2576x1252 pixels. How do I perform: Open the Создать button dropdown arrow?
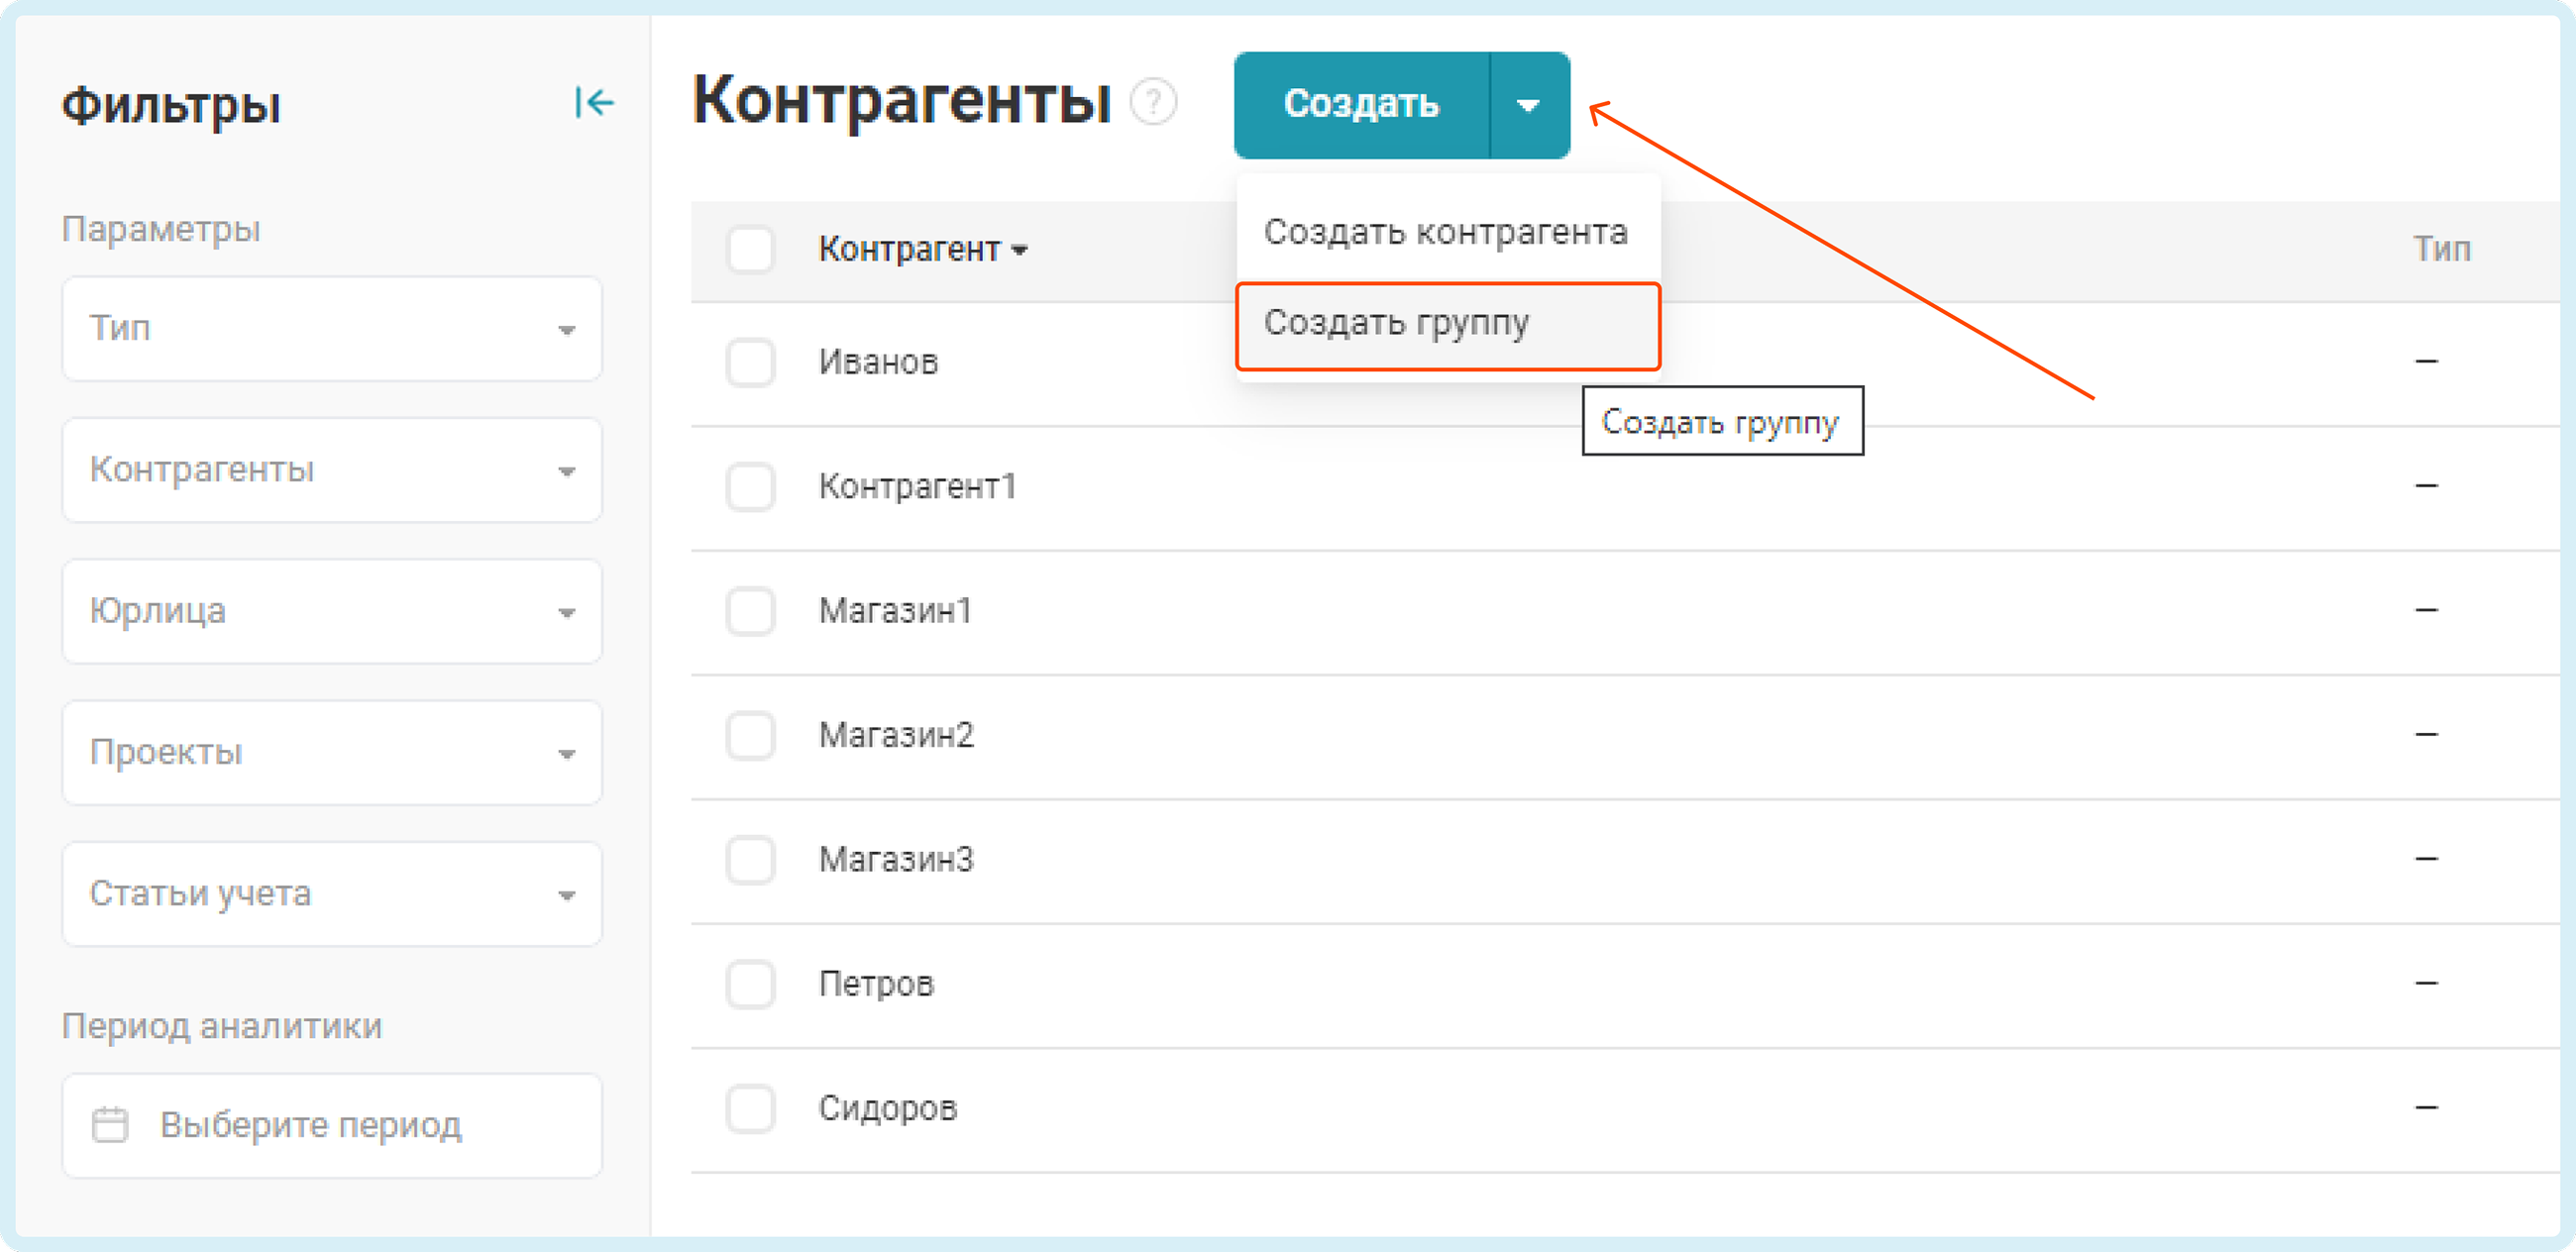pyautogui.click(x=1528, y=105)
